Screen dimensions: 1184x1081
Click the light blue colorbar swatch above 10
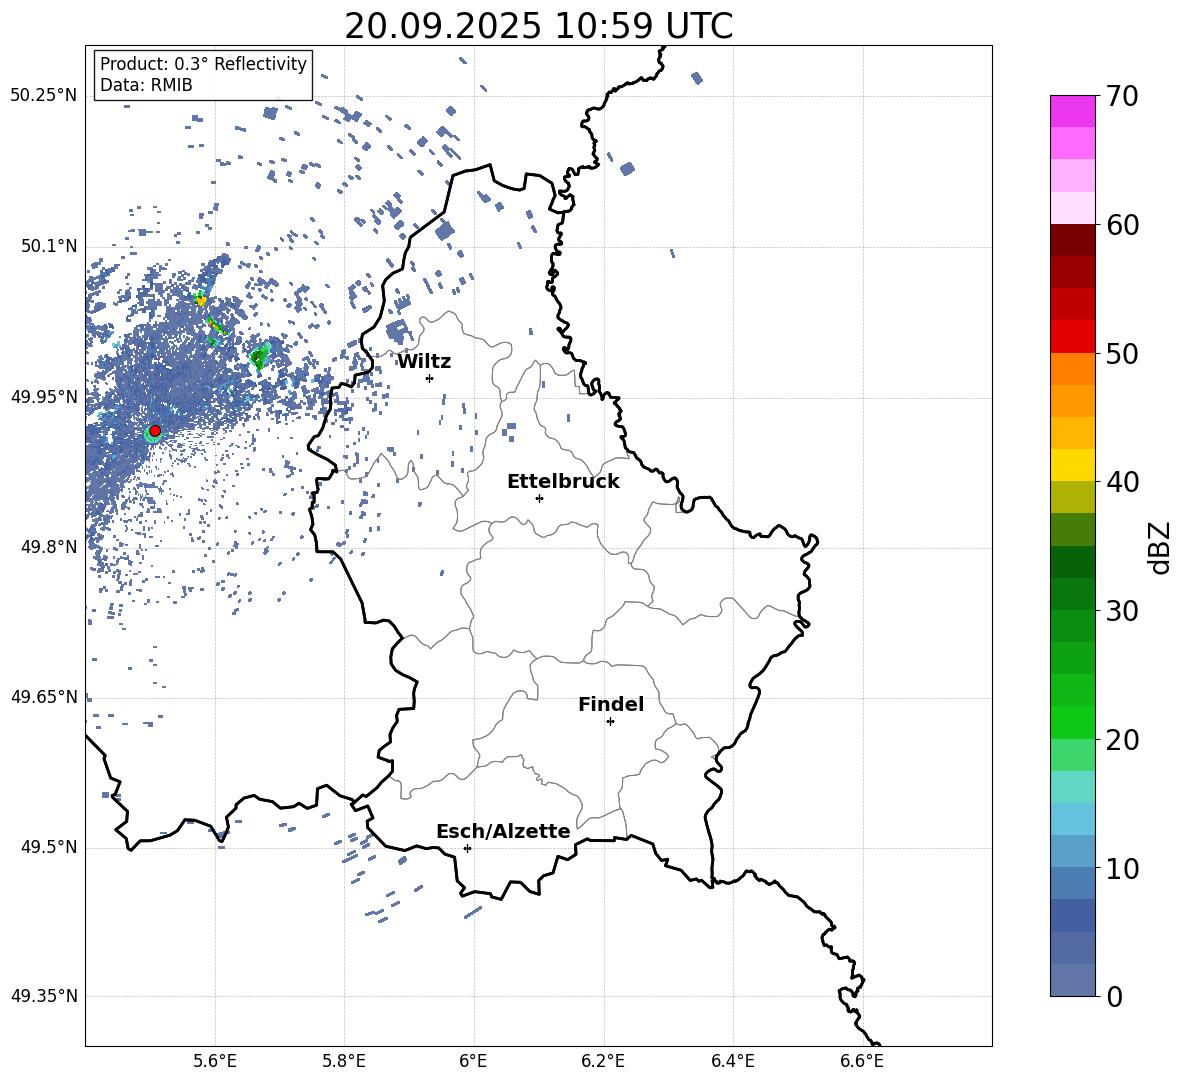pos(1072,819)
